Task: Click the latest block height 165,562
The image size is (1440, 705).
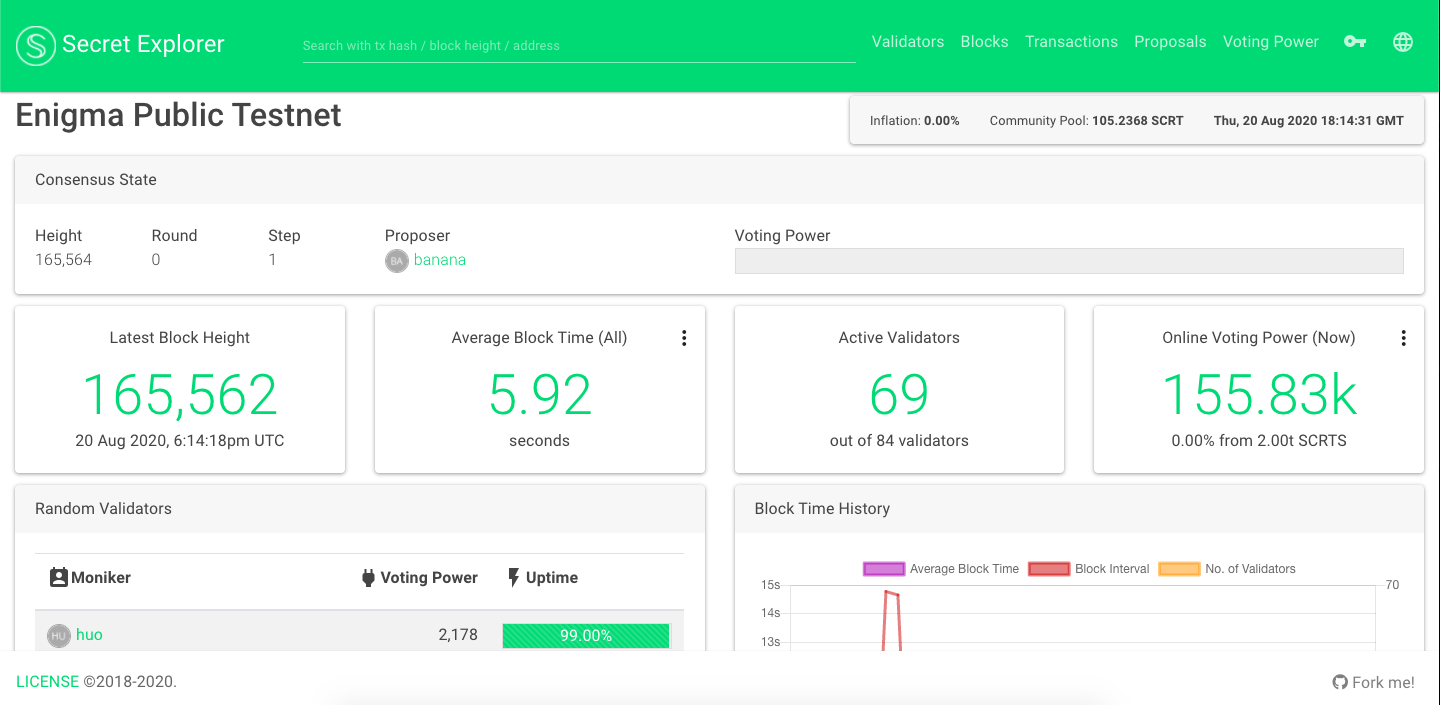Action: tap(180, 394)
